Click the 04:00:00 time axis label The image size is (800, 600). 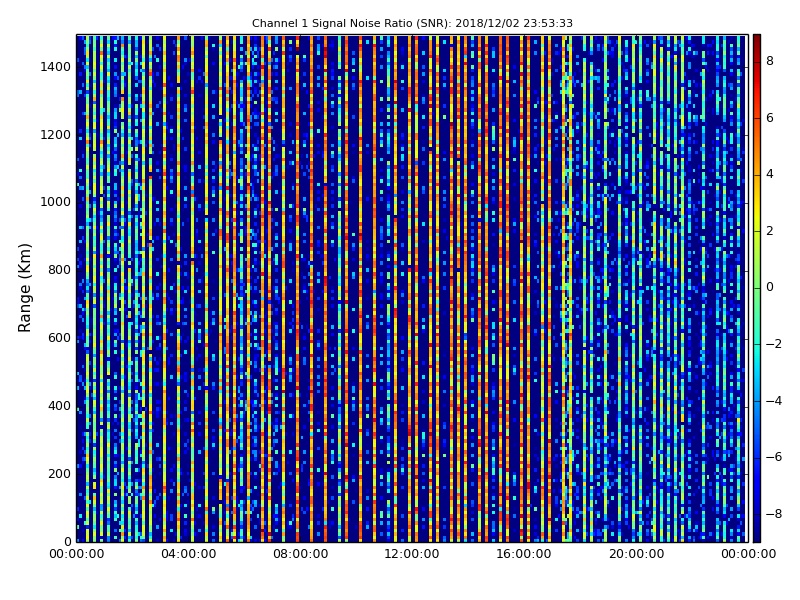click(x=188, y=554)
